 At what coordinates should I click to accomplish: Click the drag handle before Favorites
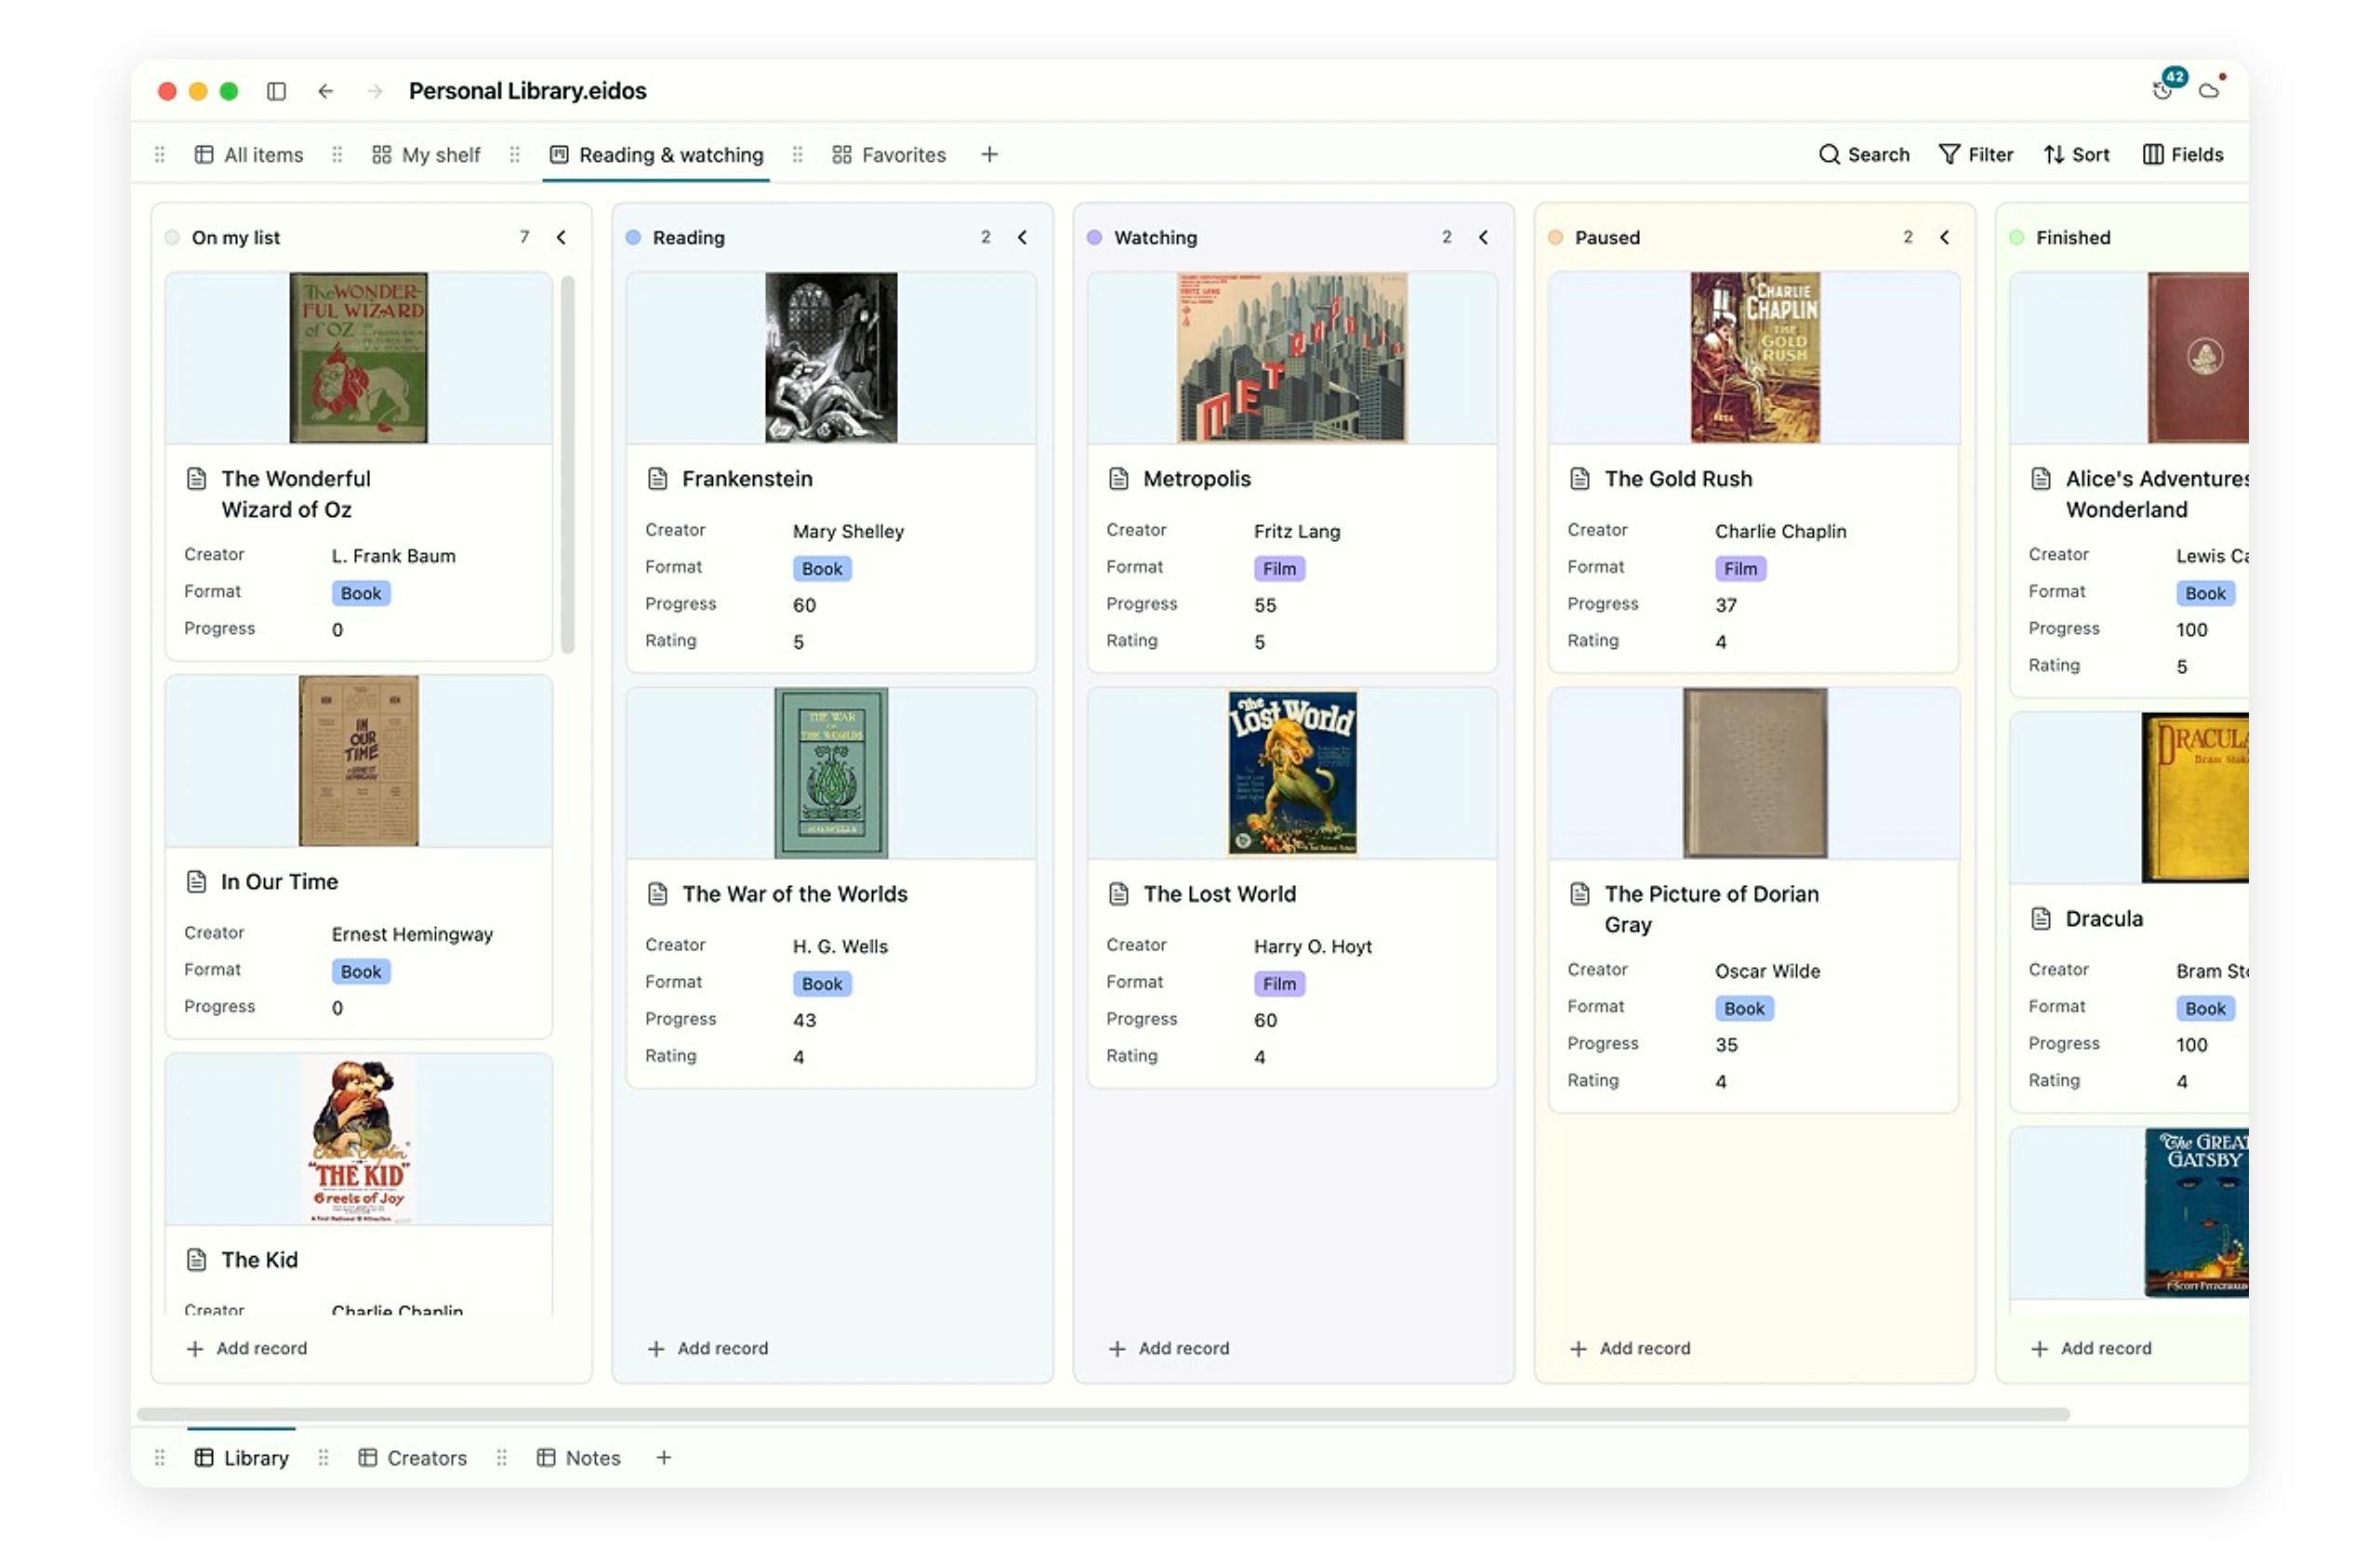coord(797,154)
